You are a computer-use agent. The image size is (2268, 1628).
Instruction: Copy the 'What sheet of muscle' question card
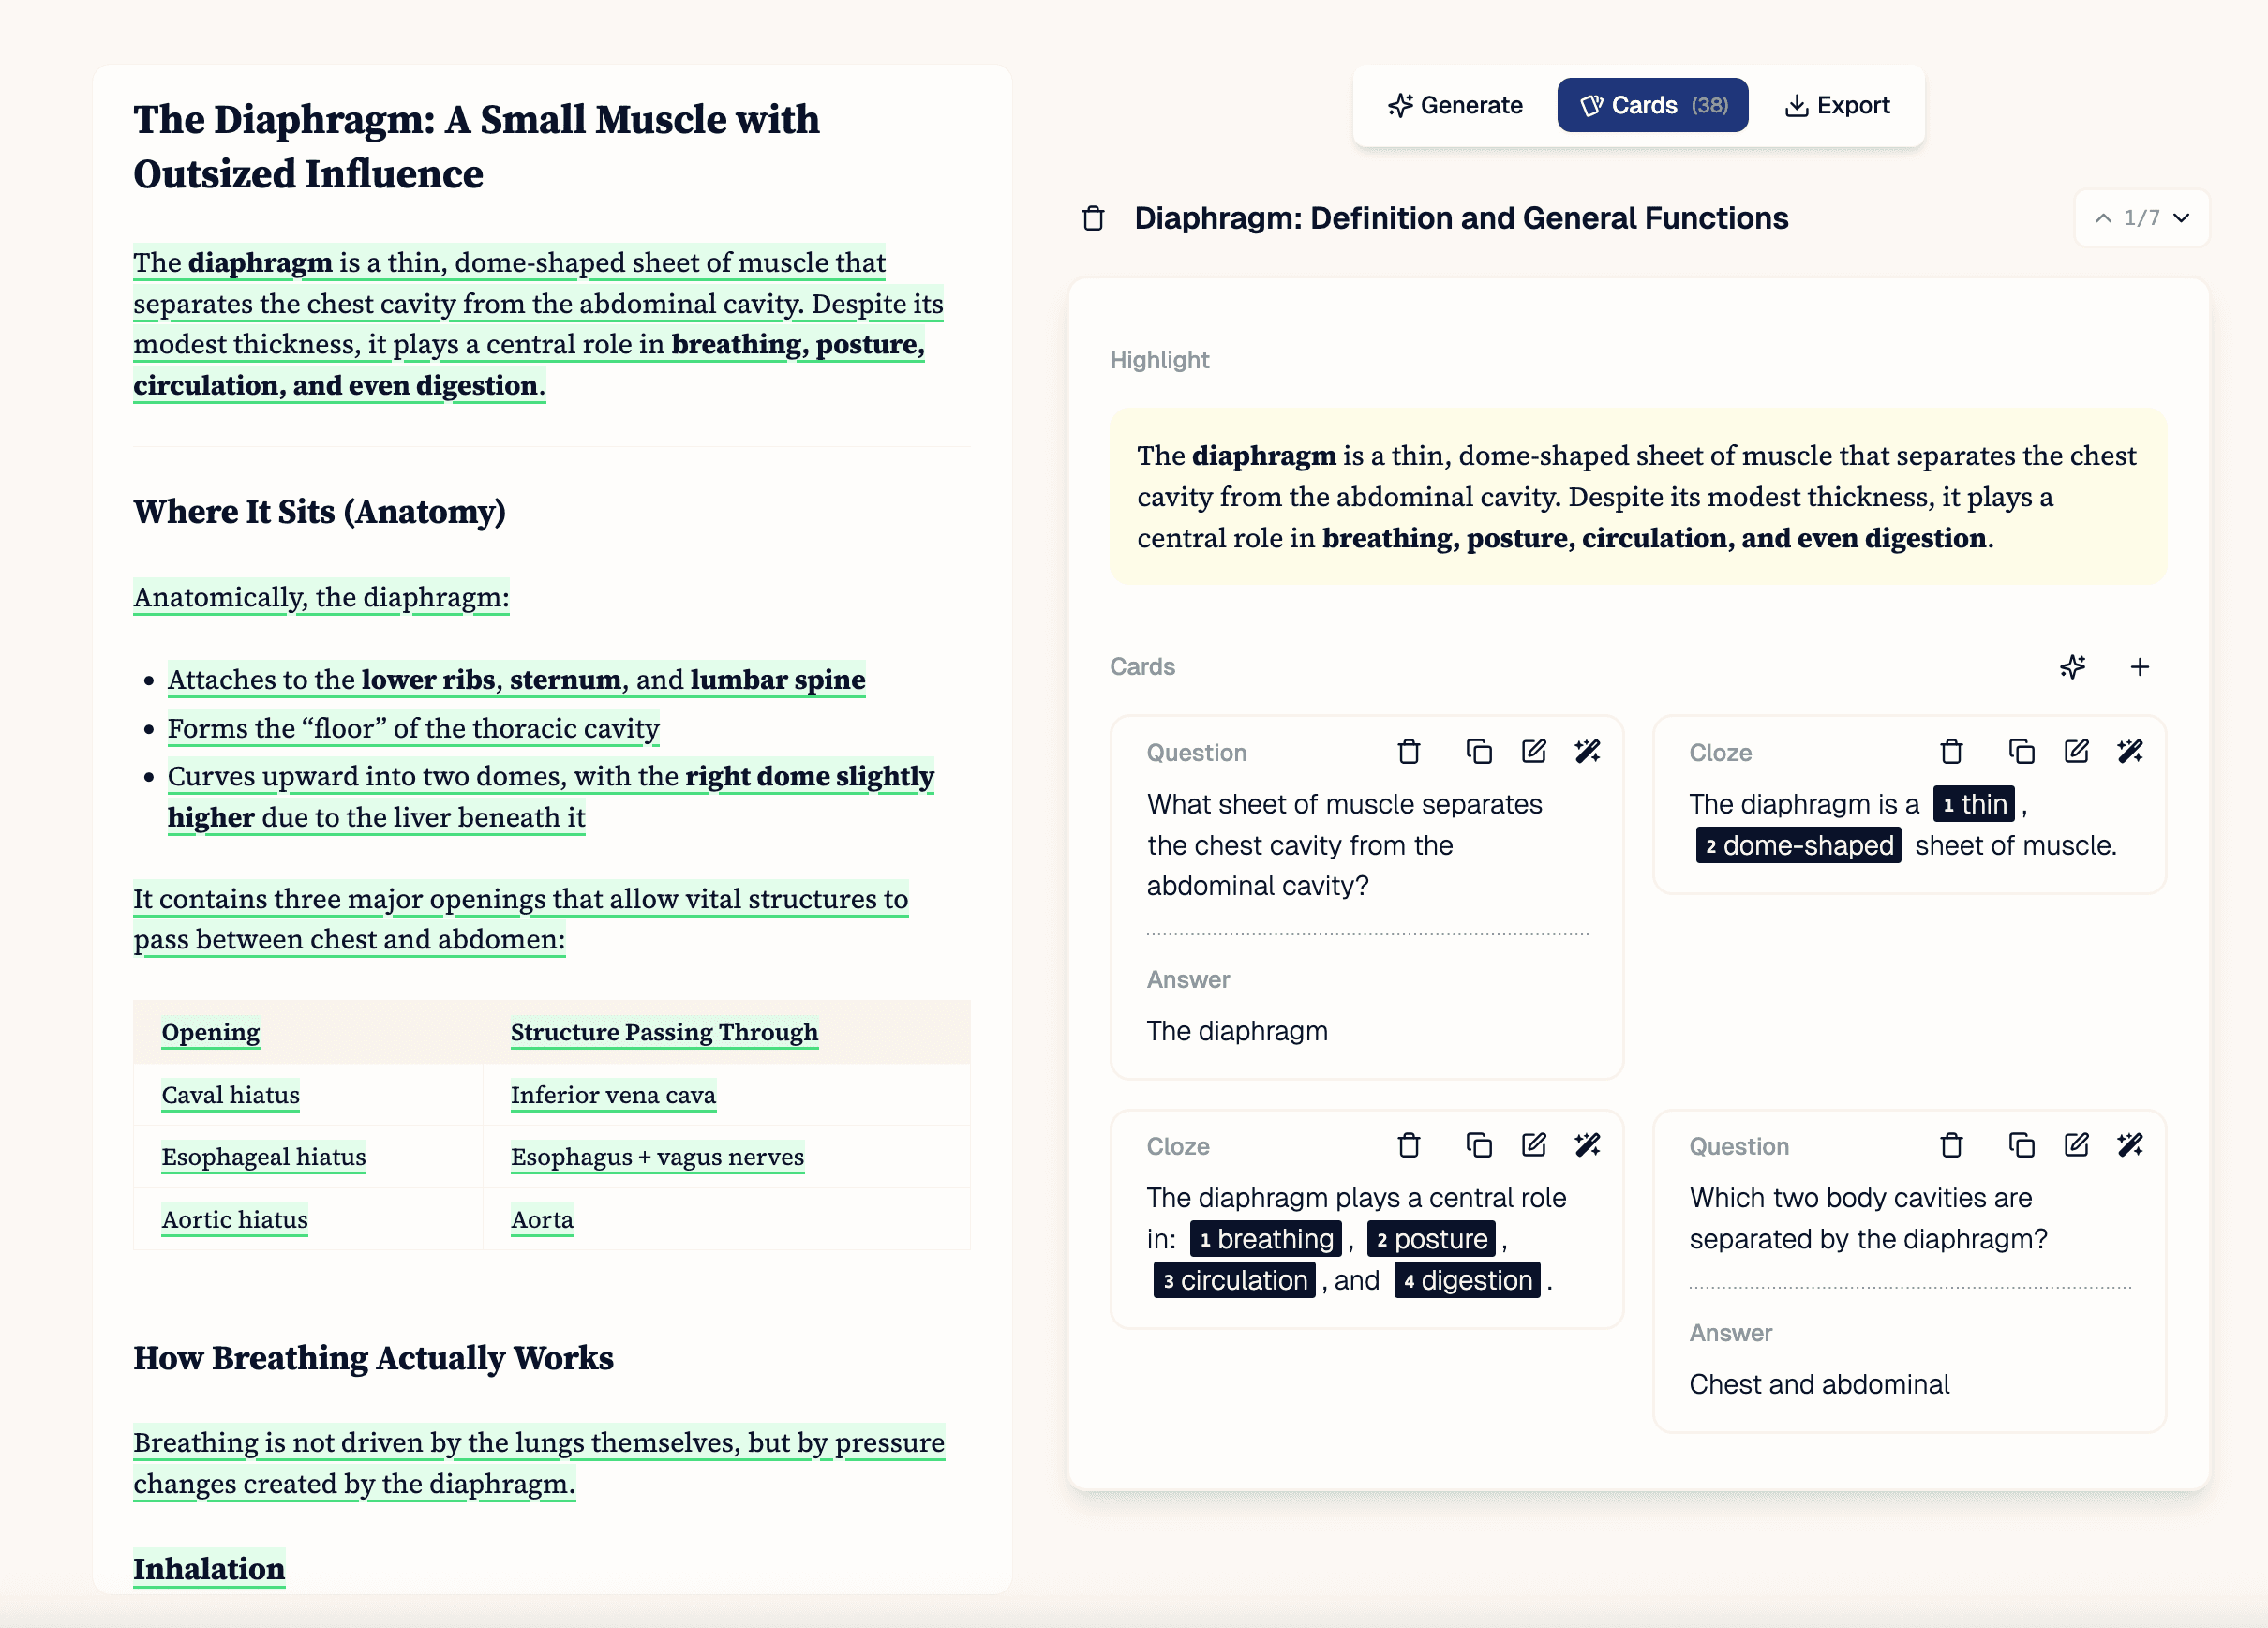coord(1478,752)
